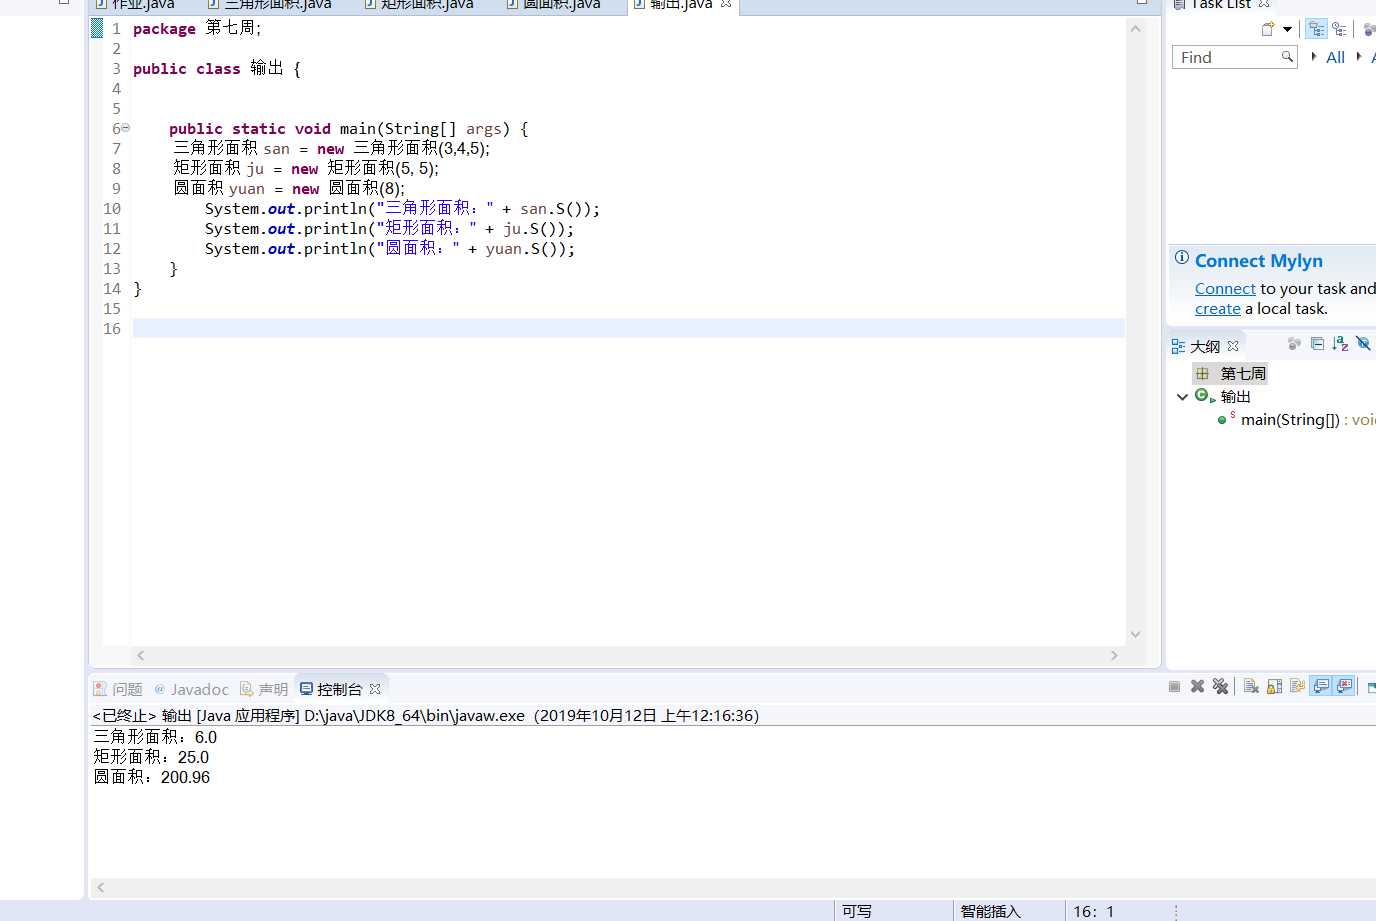Click the editor horizontal scroll left arrow
Image resolution: width=1376 pixels, height=921 pixels.
[x=141, y=655]
